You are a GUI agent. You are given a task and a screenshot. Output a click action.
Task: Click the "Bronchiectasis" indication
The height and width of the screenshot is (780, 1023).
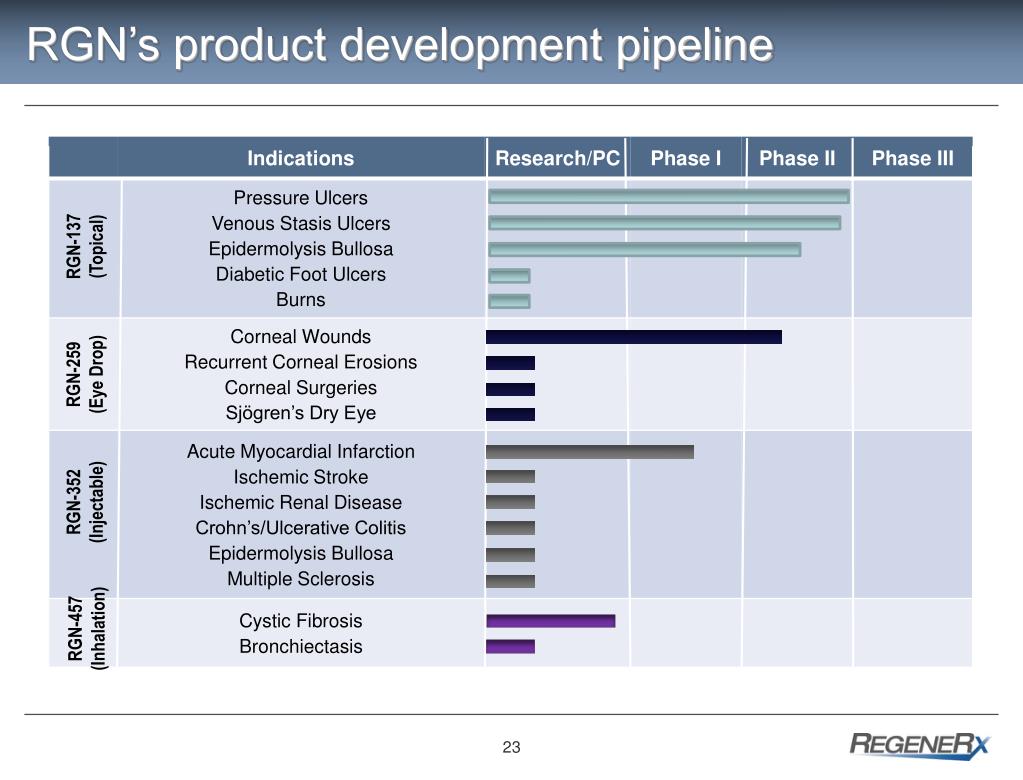tap(301, 646)
